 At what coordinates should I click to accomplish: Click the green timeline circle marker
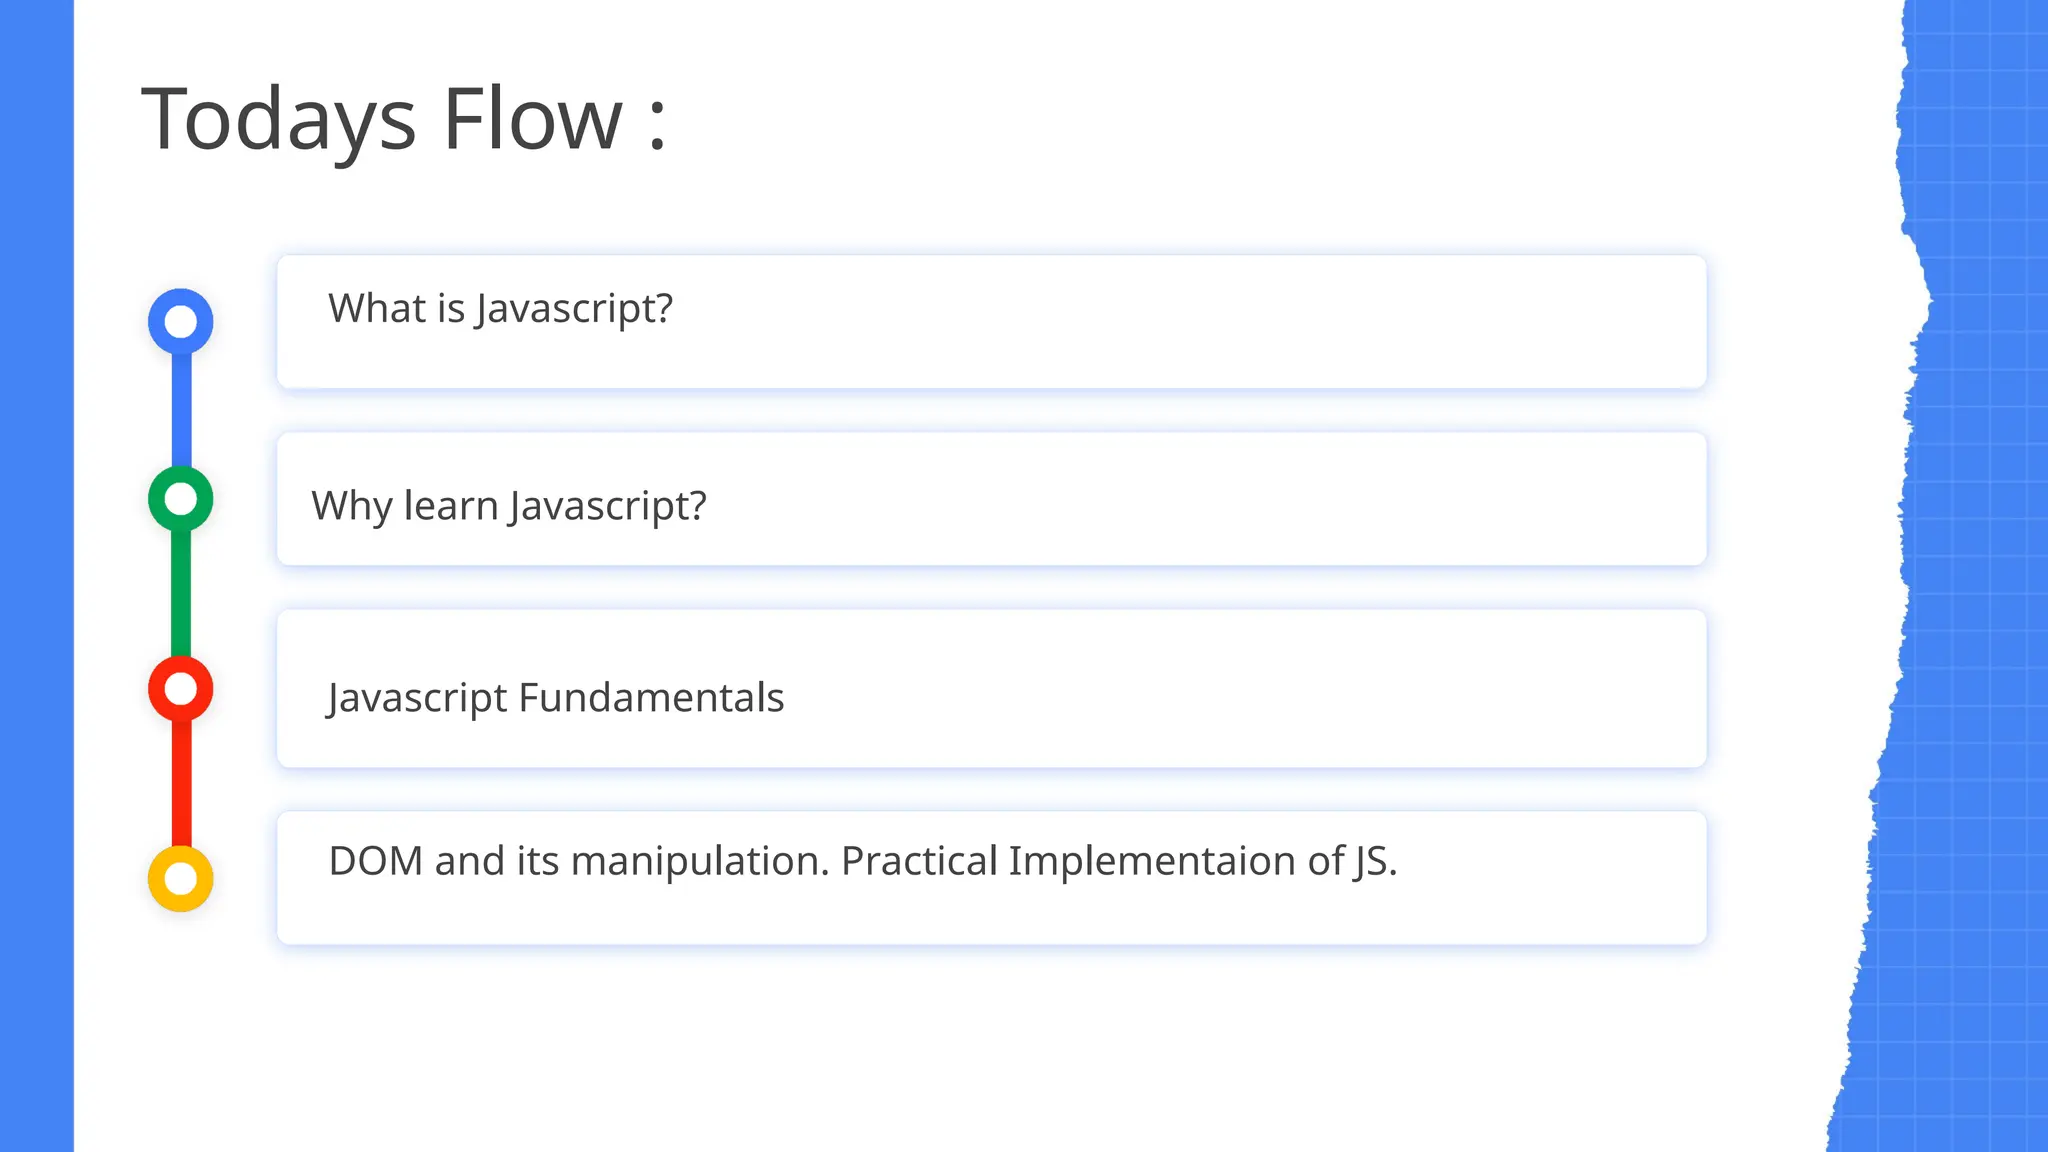(180, 498)
